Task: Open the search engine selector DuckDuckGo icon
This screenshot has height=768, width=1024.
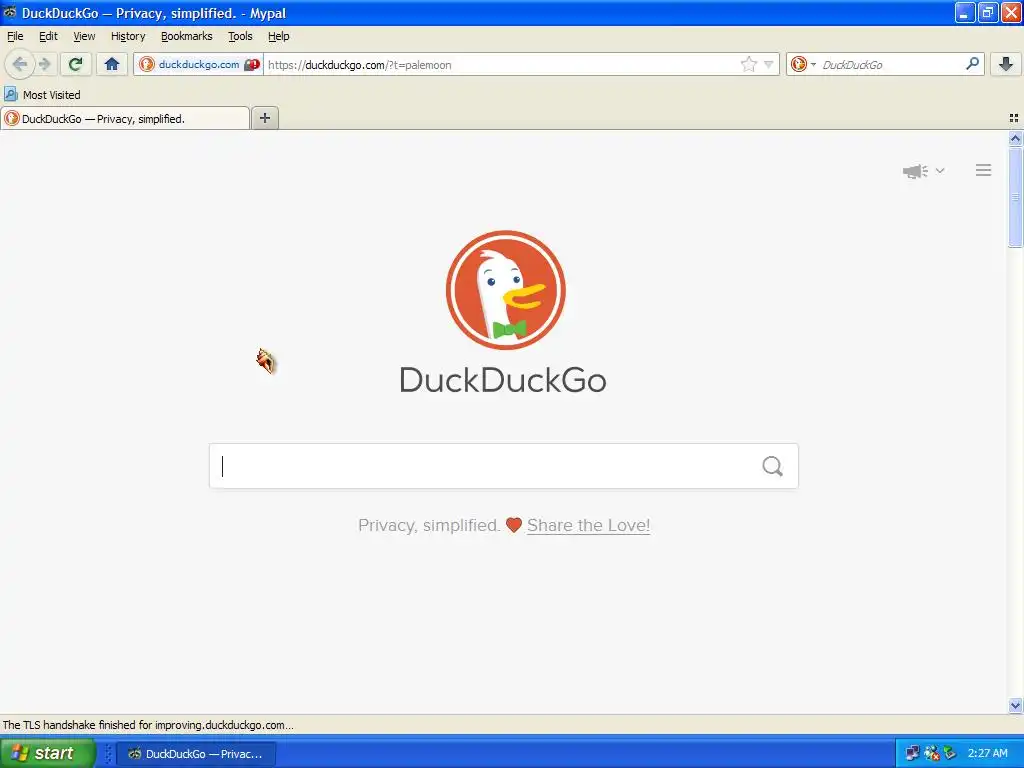Action: coord(802,64)
